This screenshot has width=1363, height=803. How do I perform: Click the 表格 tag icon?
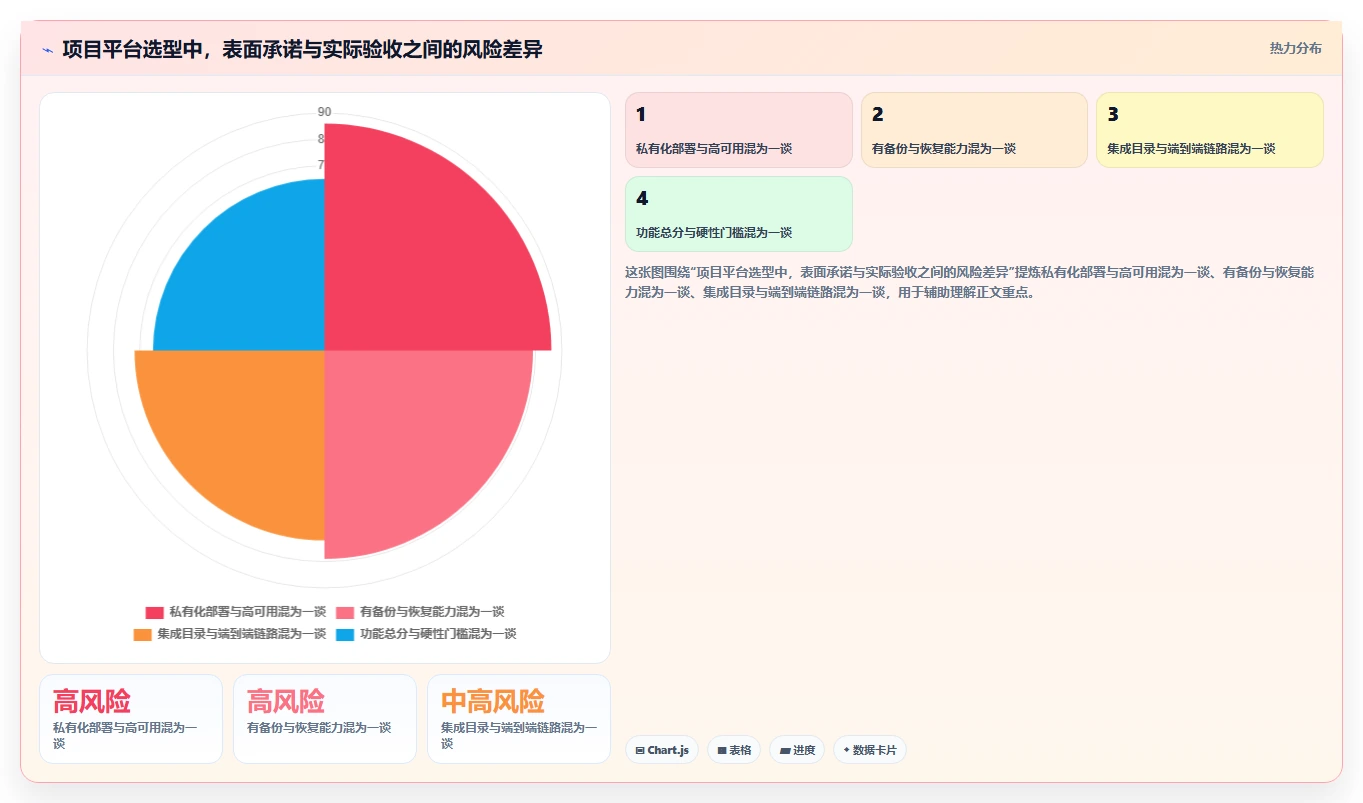(722, 750)
